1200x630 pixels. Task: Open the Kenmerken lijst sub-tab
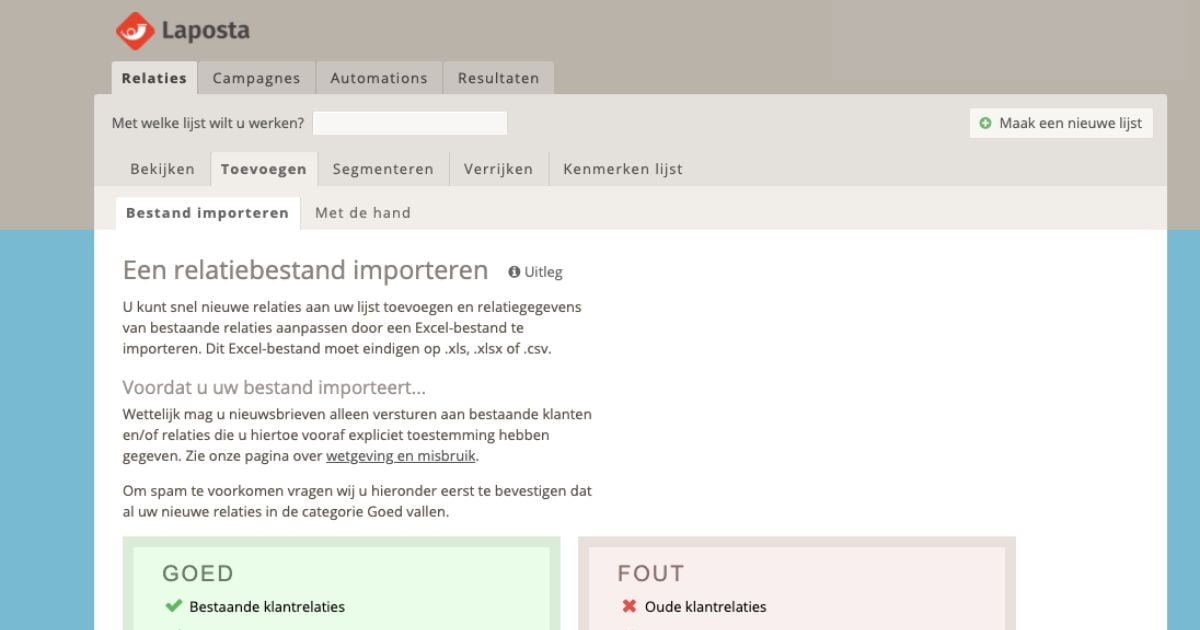[x=622, y=169]
